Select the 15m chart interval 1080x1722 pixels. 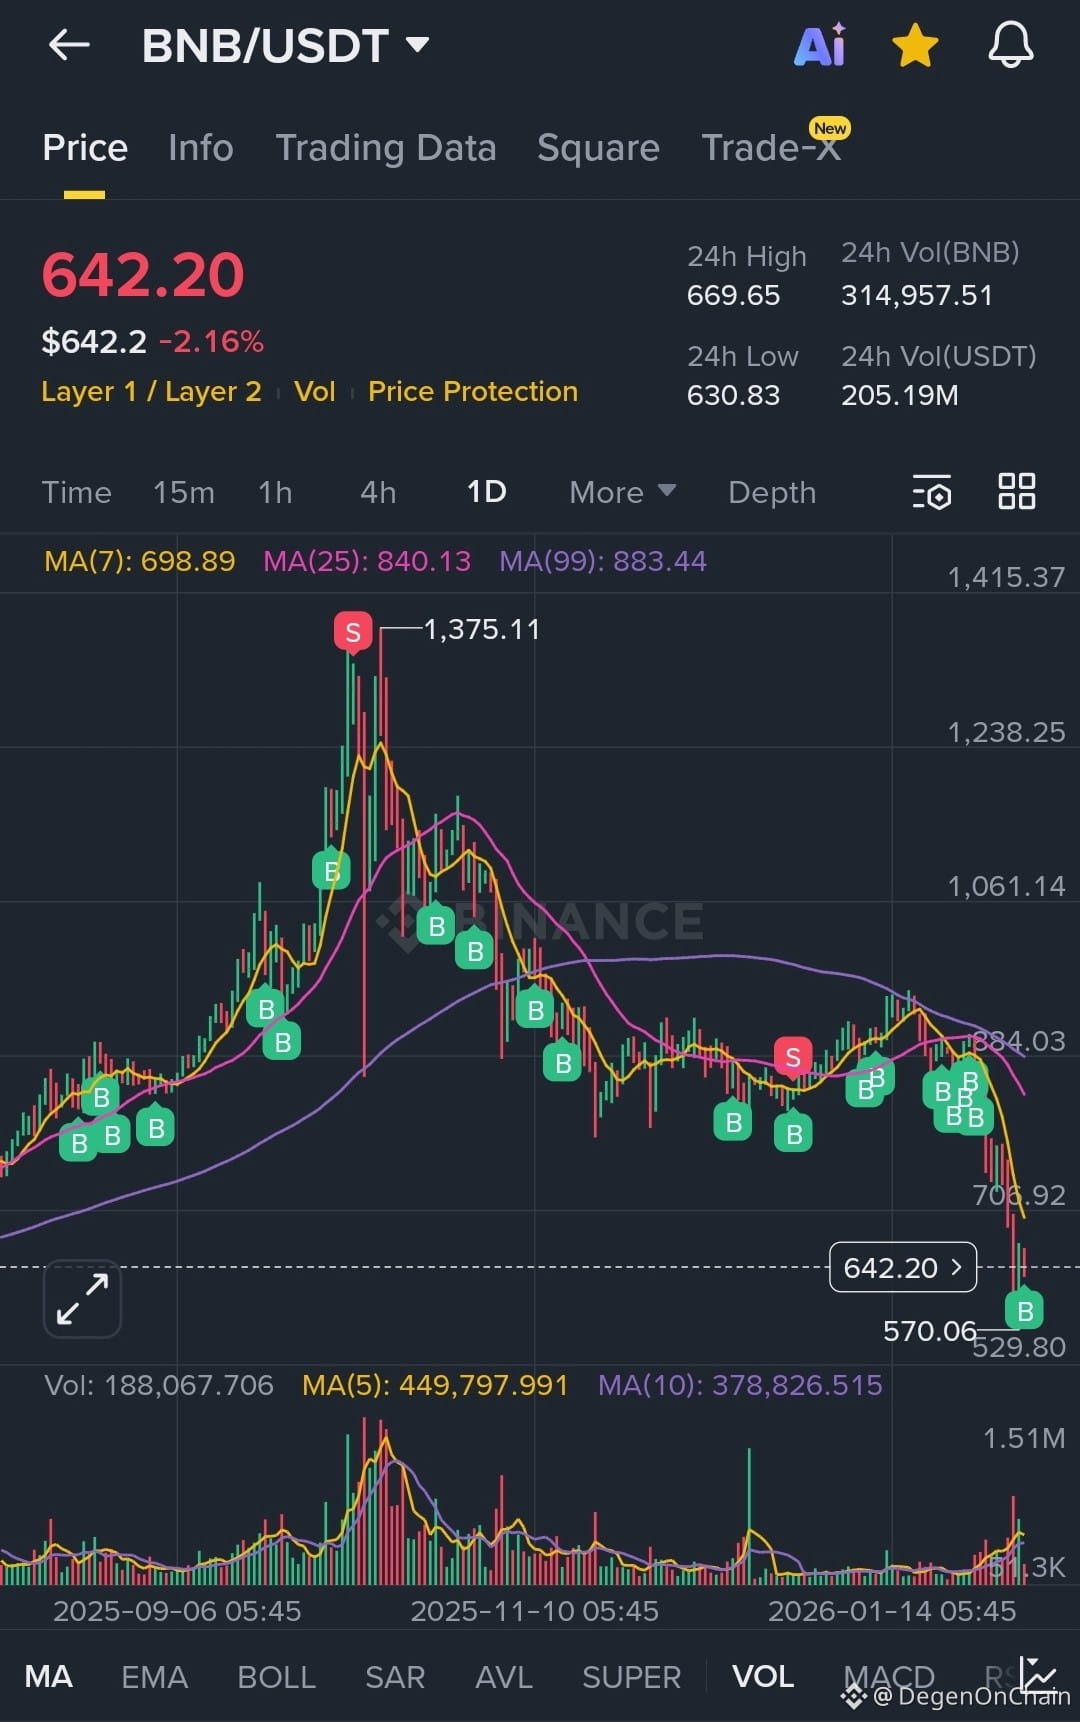[184, 493]
